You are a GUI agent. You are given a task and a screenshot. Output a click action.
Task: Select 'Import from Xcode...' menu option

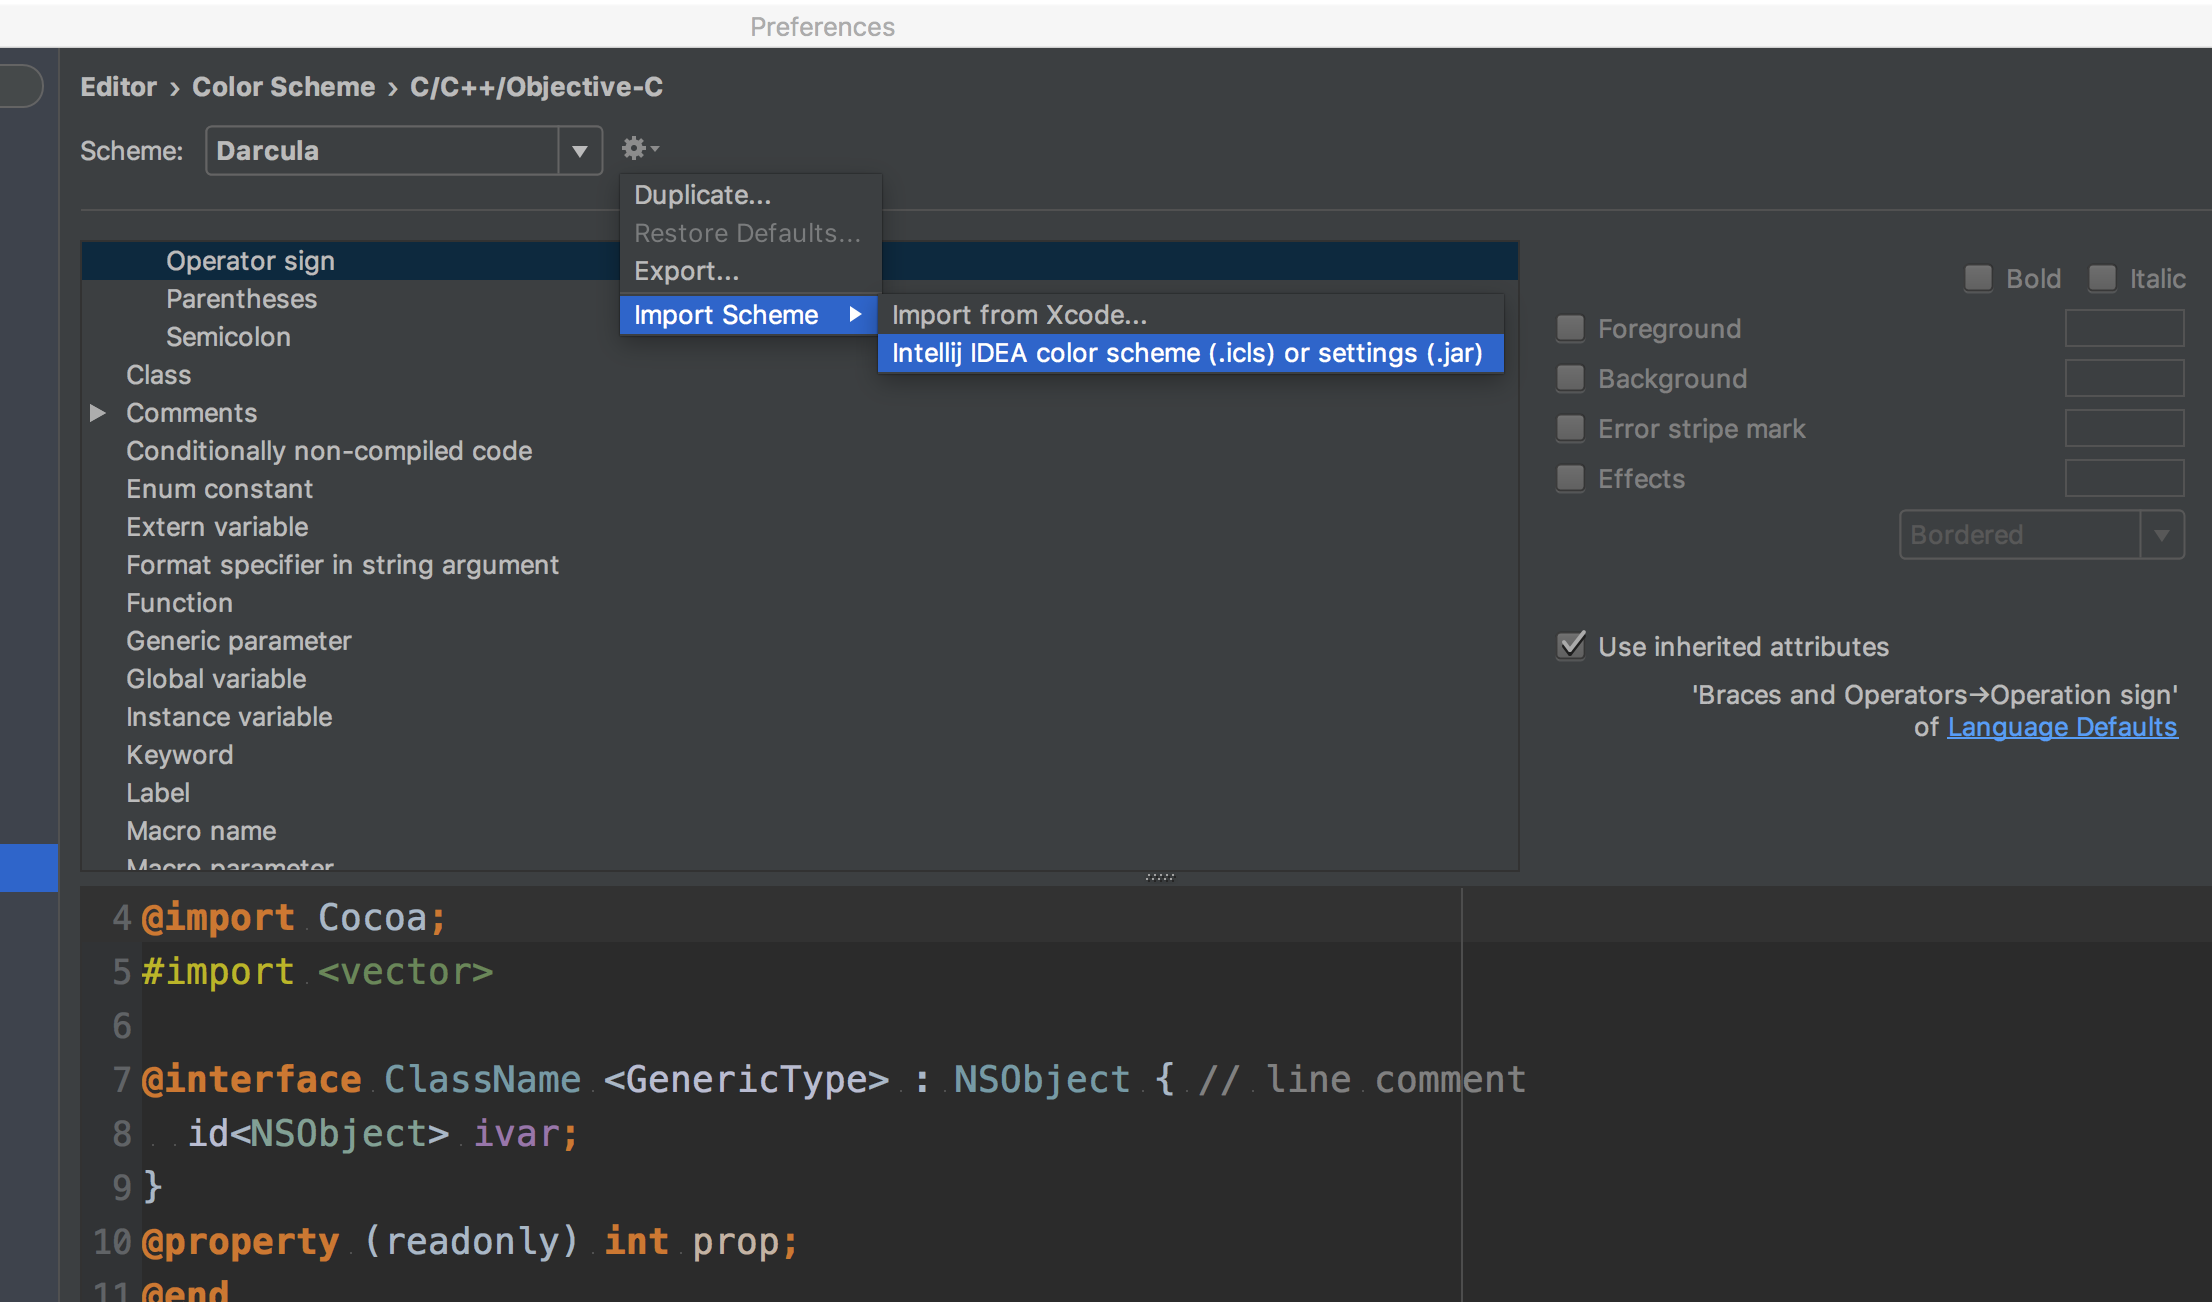click(x=1020, y=313)
